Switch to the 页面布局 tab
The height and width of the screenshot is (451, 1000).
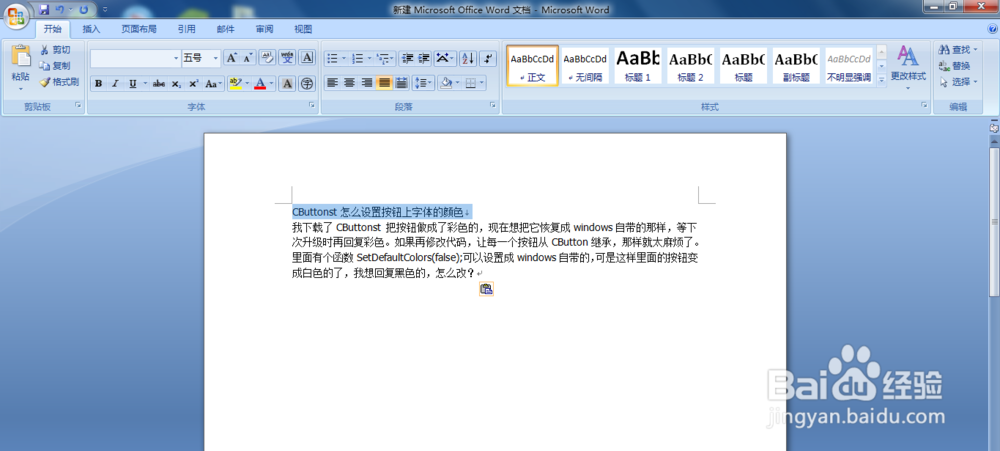coord(139,29)
